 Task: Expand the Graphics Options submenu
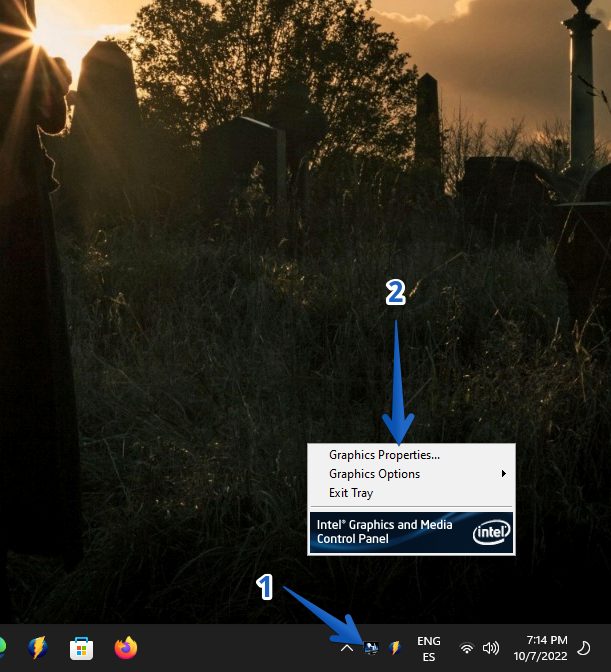pyautogui.click(x=410, y=474)
